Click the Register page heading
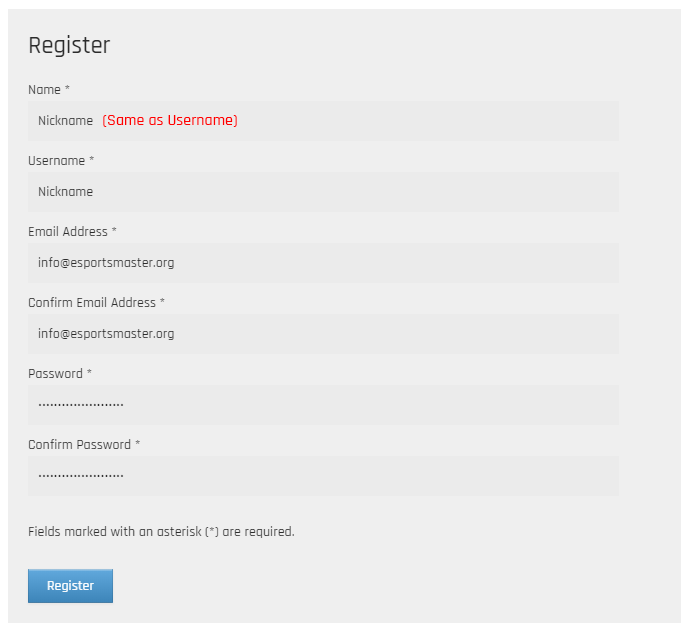The height and width of the screenshot is (635, 692). (69, 45)
